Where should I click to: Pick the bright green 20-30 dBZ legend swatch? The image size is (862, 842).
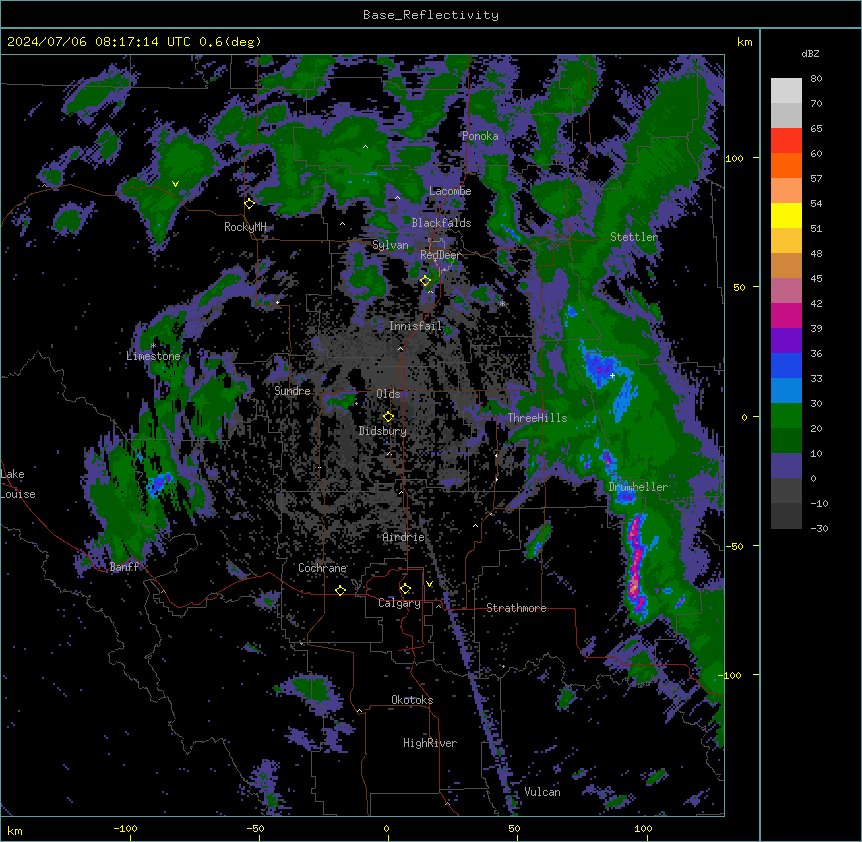coord(786,416)
